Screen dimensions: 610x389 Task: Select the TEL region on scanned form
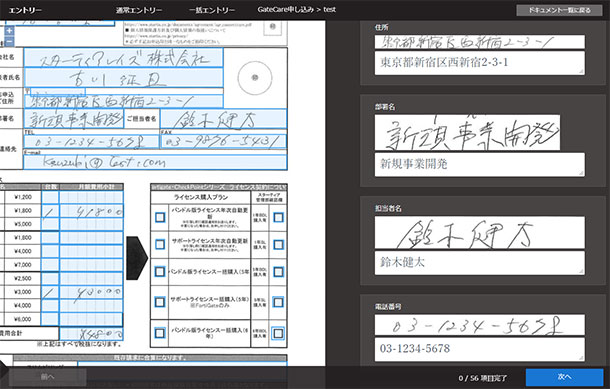pos(91,142)
